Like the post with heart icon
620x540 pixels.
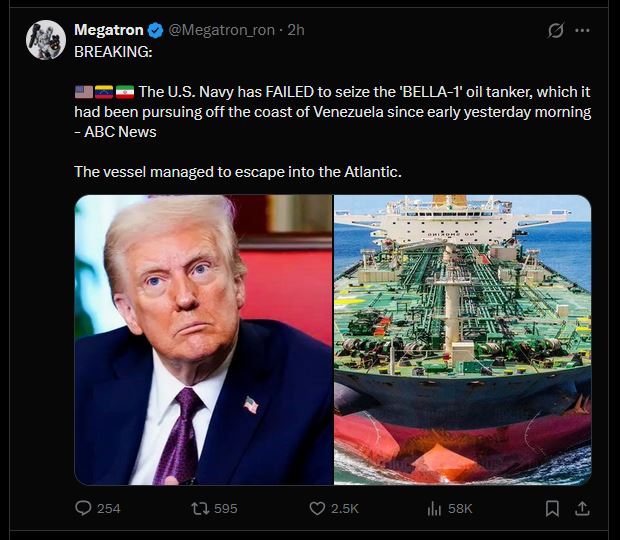pos(317,508)
